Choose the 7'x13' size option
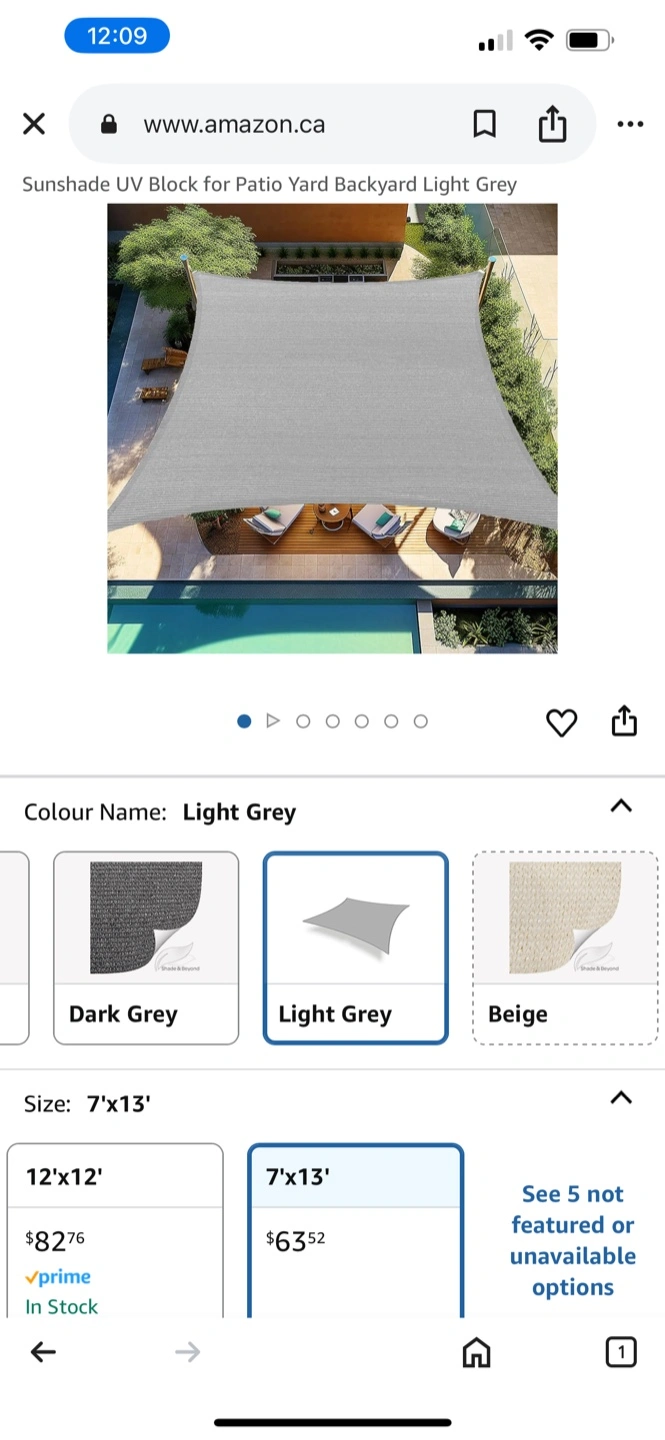 355,1230
